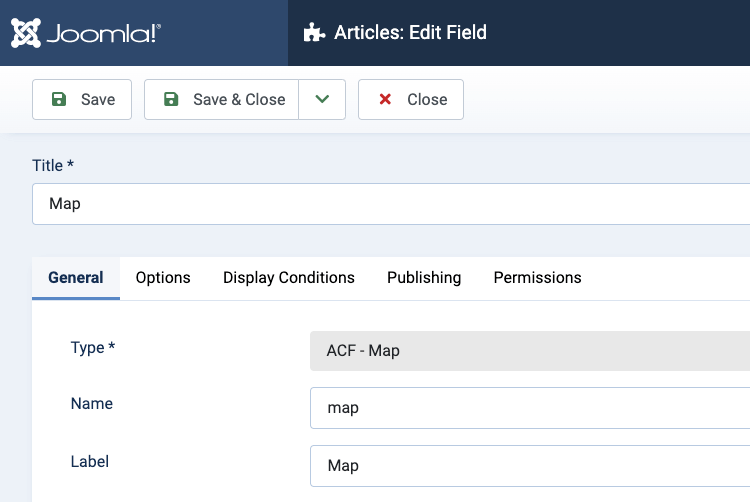This screenshot has height=502, width=750.
Task: Click the Joomla logo
Action: (x=86, y=33)
